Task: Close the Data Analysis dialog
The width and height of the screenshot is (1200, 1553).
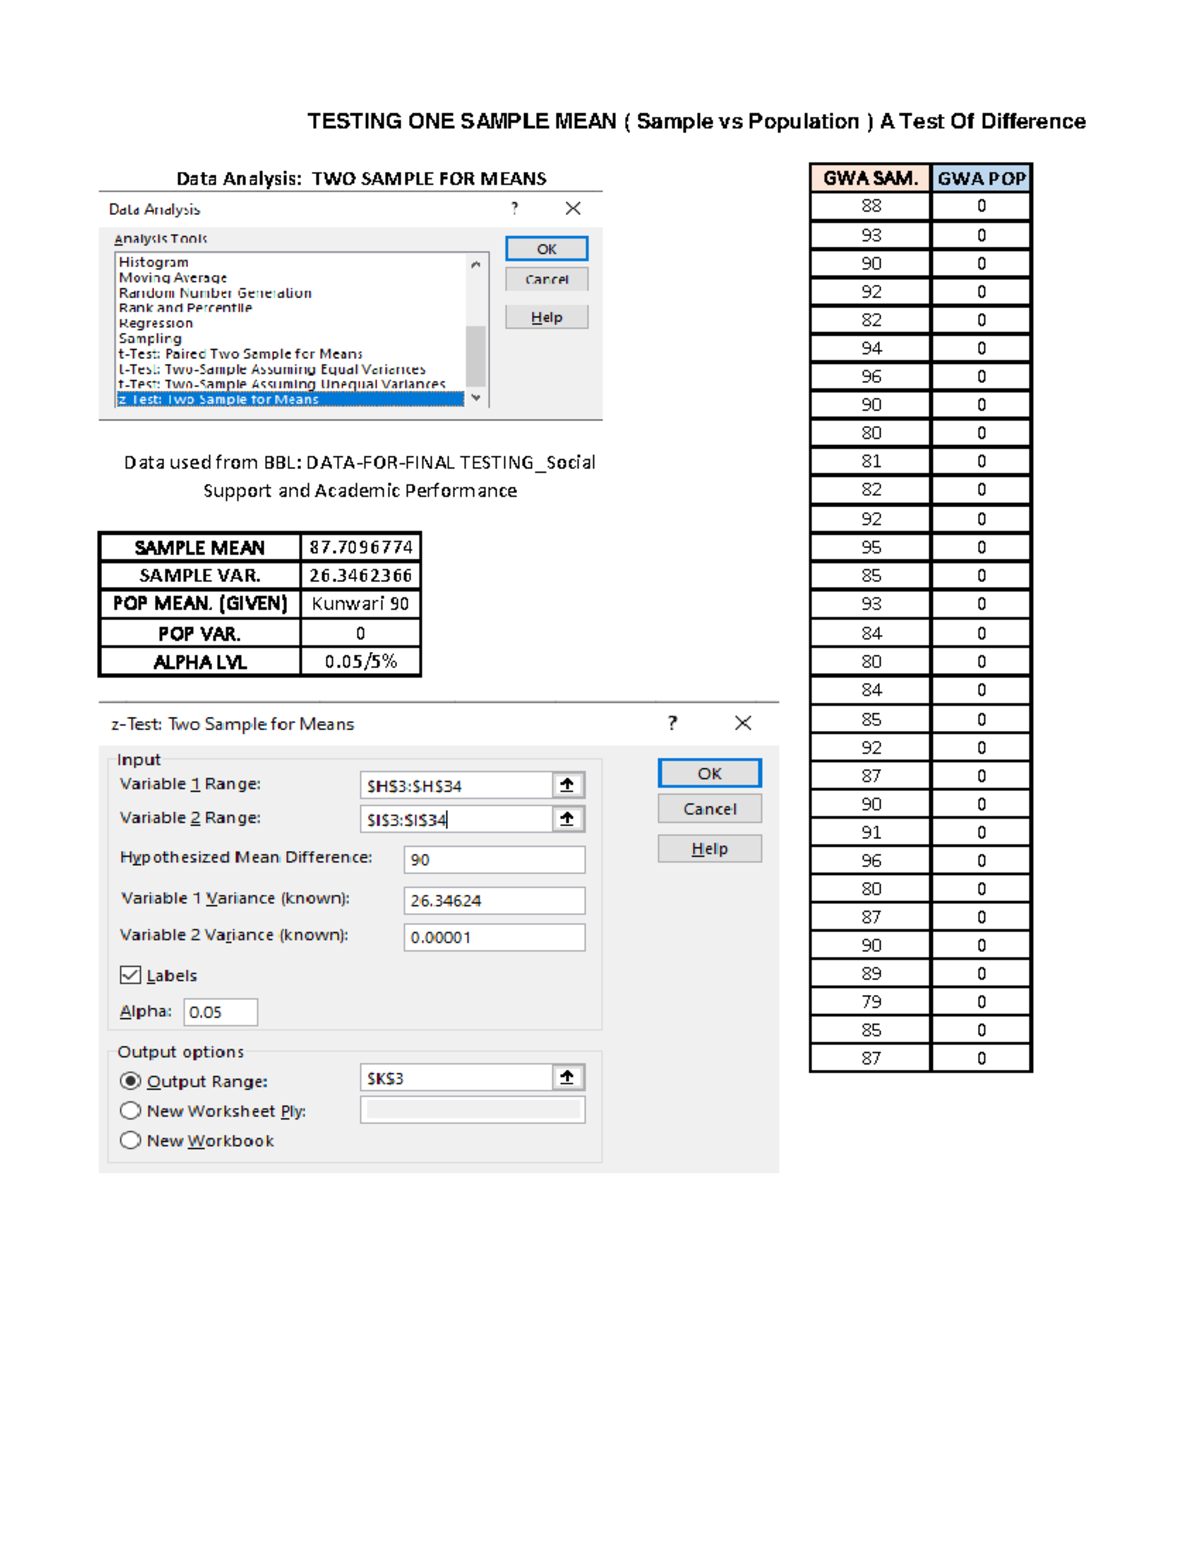Action: click(572, 208)
